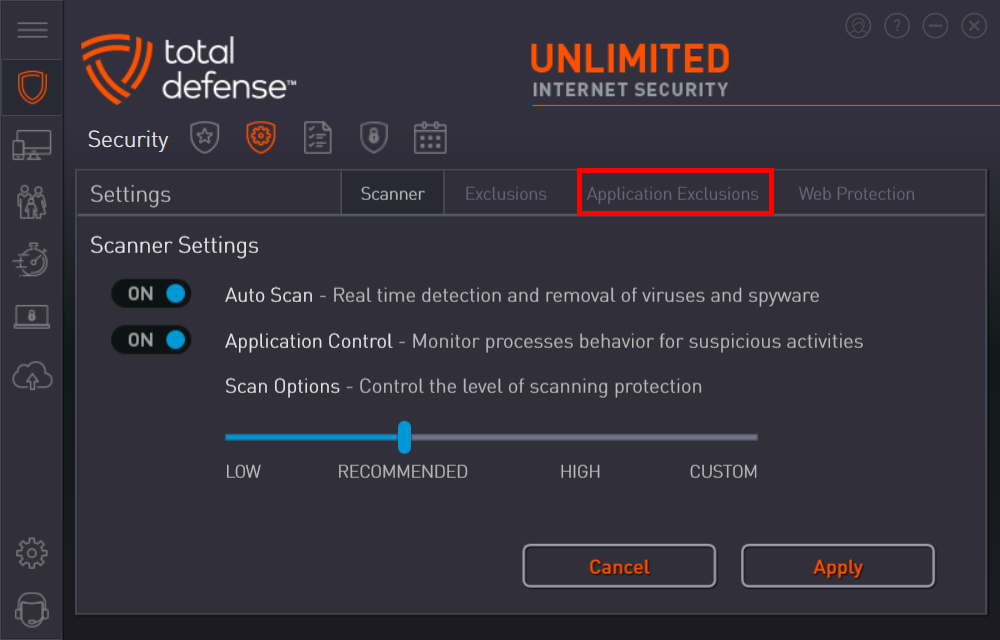Open the hamburger menu in sidebar
Screen dimensions: 1000x640
[x=32, y=29]
